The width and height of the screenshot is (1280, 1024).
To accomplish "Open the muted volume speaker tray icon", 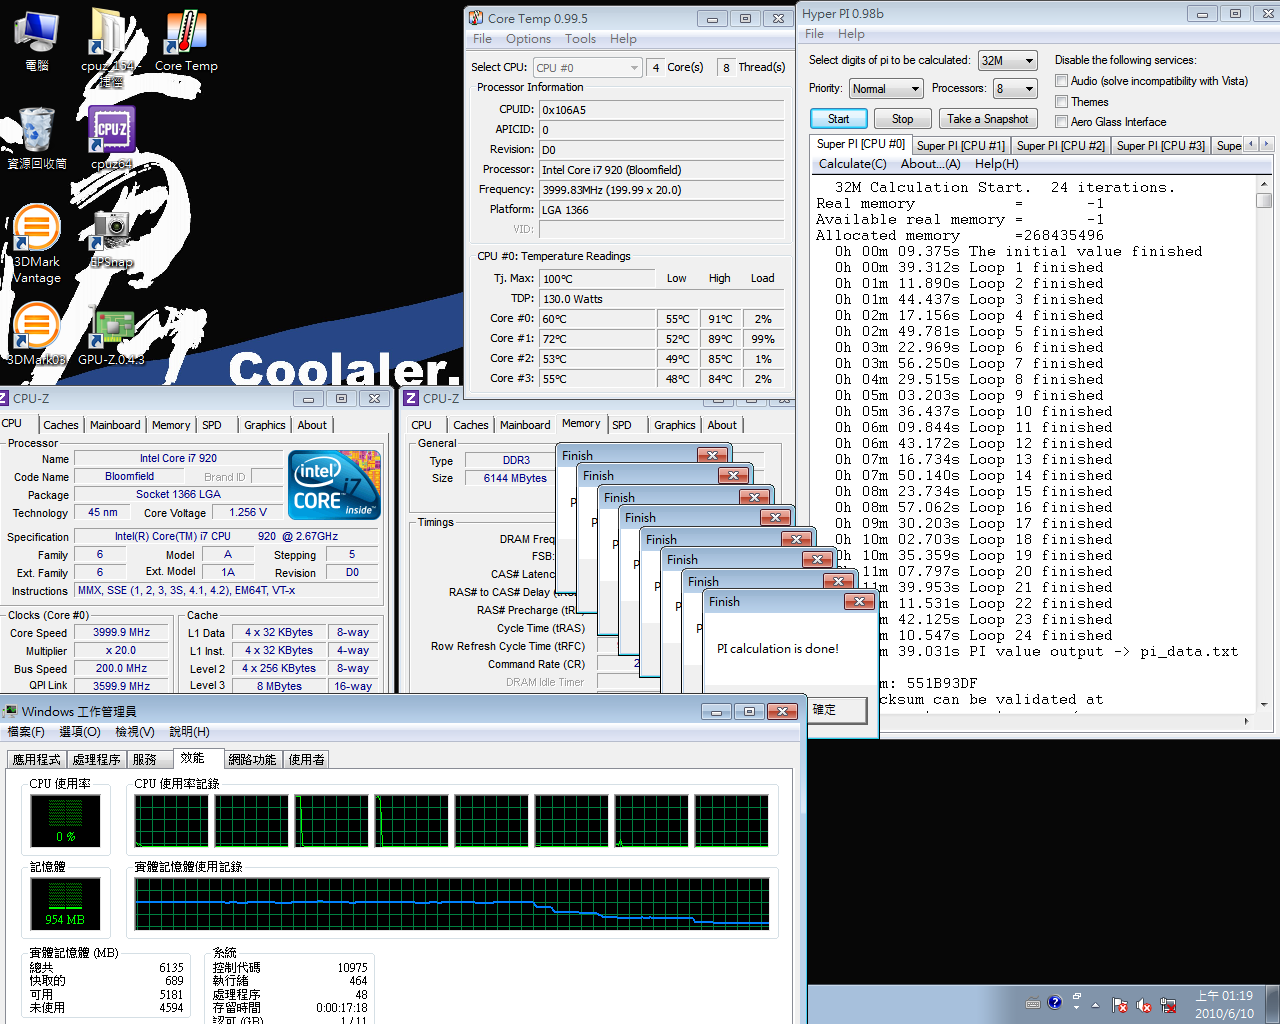I will 1143,1005.
